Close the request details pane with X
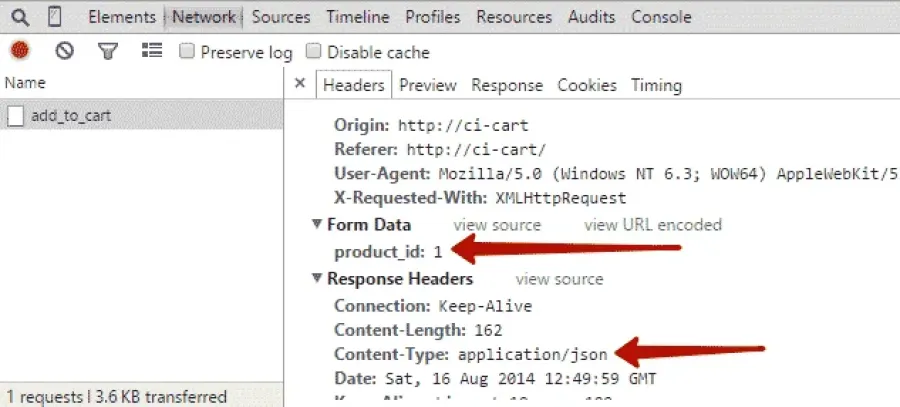 click(x=300, y=83)
